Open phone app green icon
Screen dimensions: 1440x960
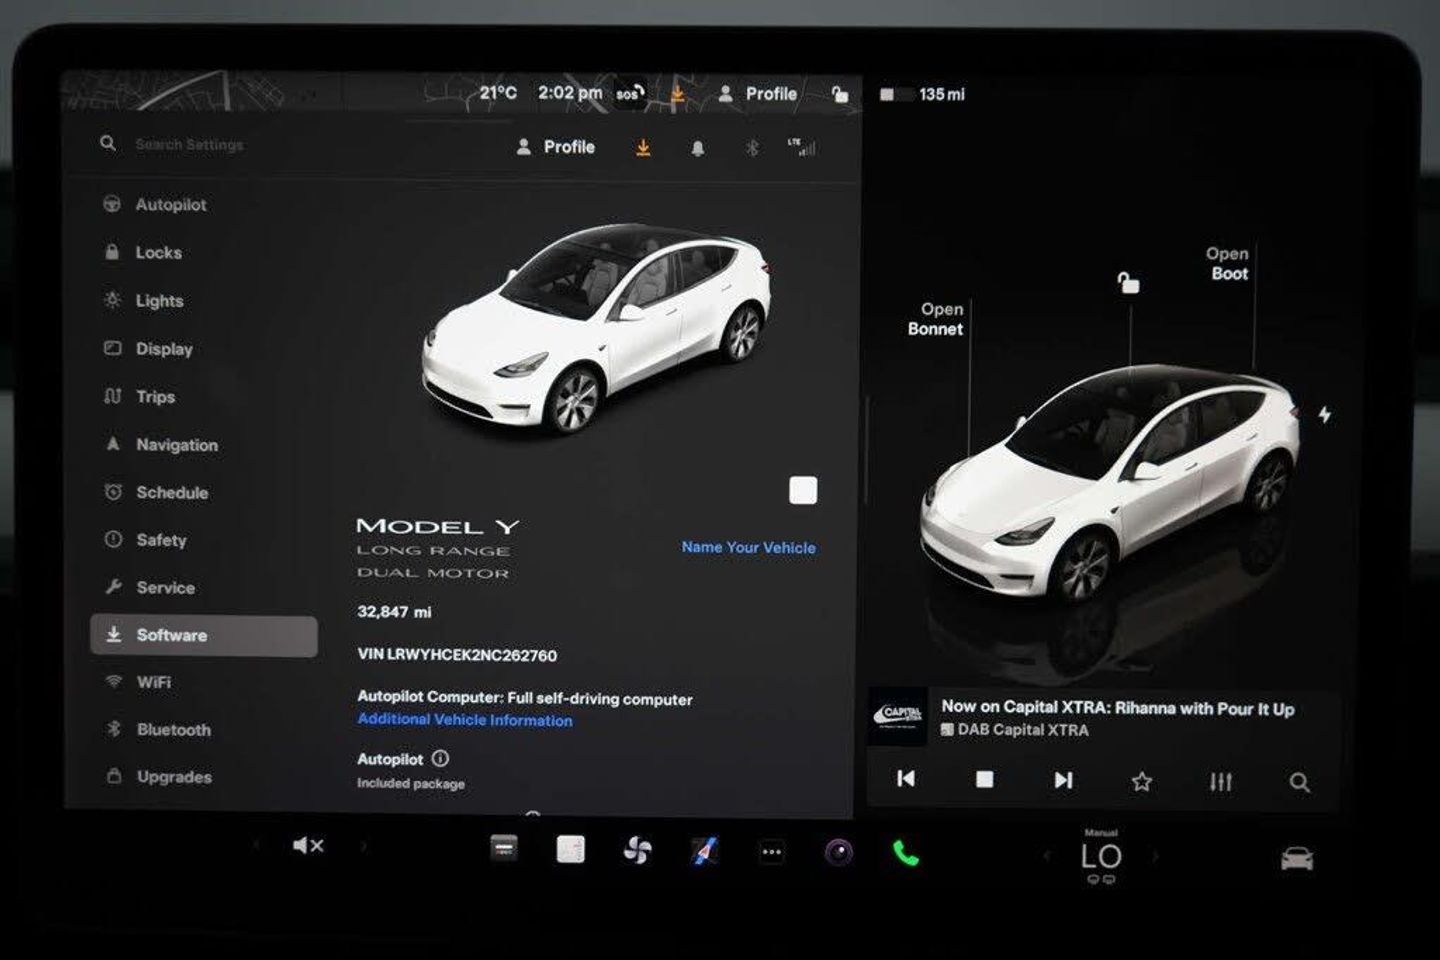click(906, 853)
